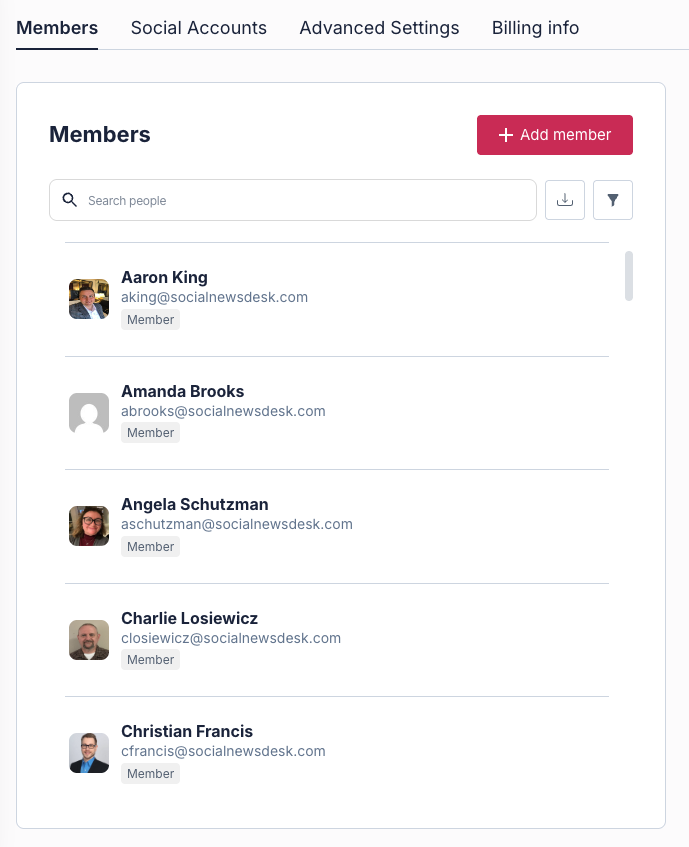
Task: Click Amanda Brooks' placeholder avatar
Action: [89, 413]
